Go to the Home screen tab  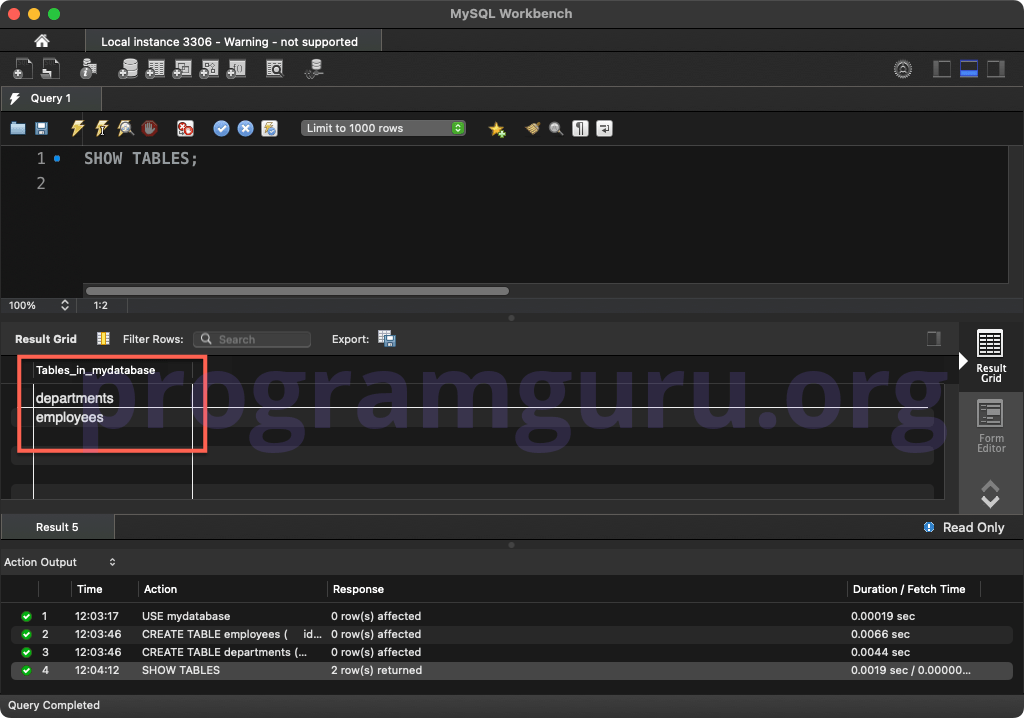point(42,41)
